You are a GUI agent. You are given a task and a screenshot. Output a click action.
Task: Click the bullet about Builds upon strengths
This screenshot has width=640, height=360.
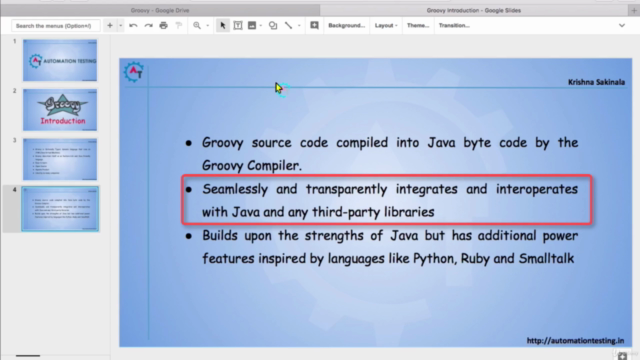click(x=390, y=247)
